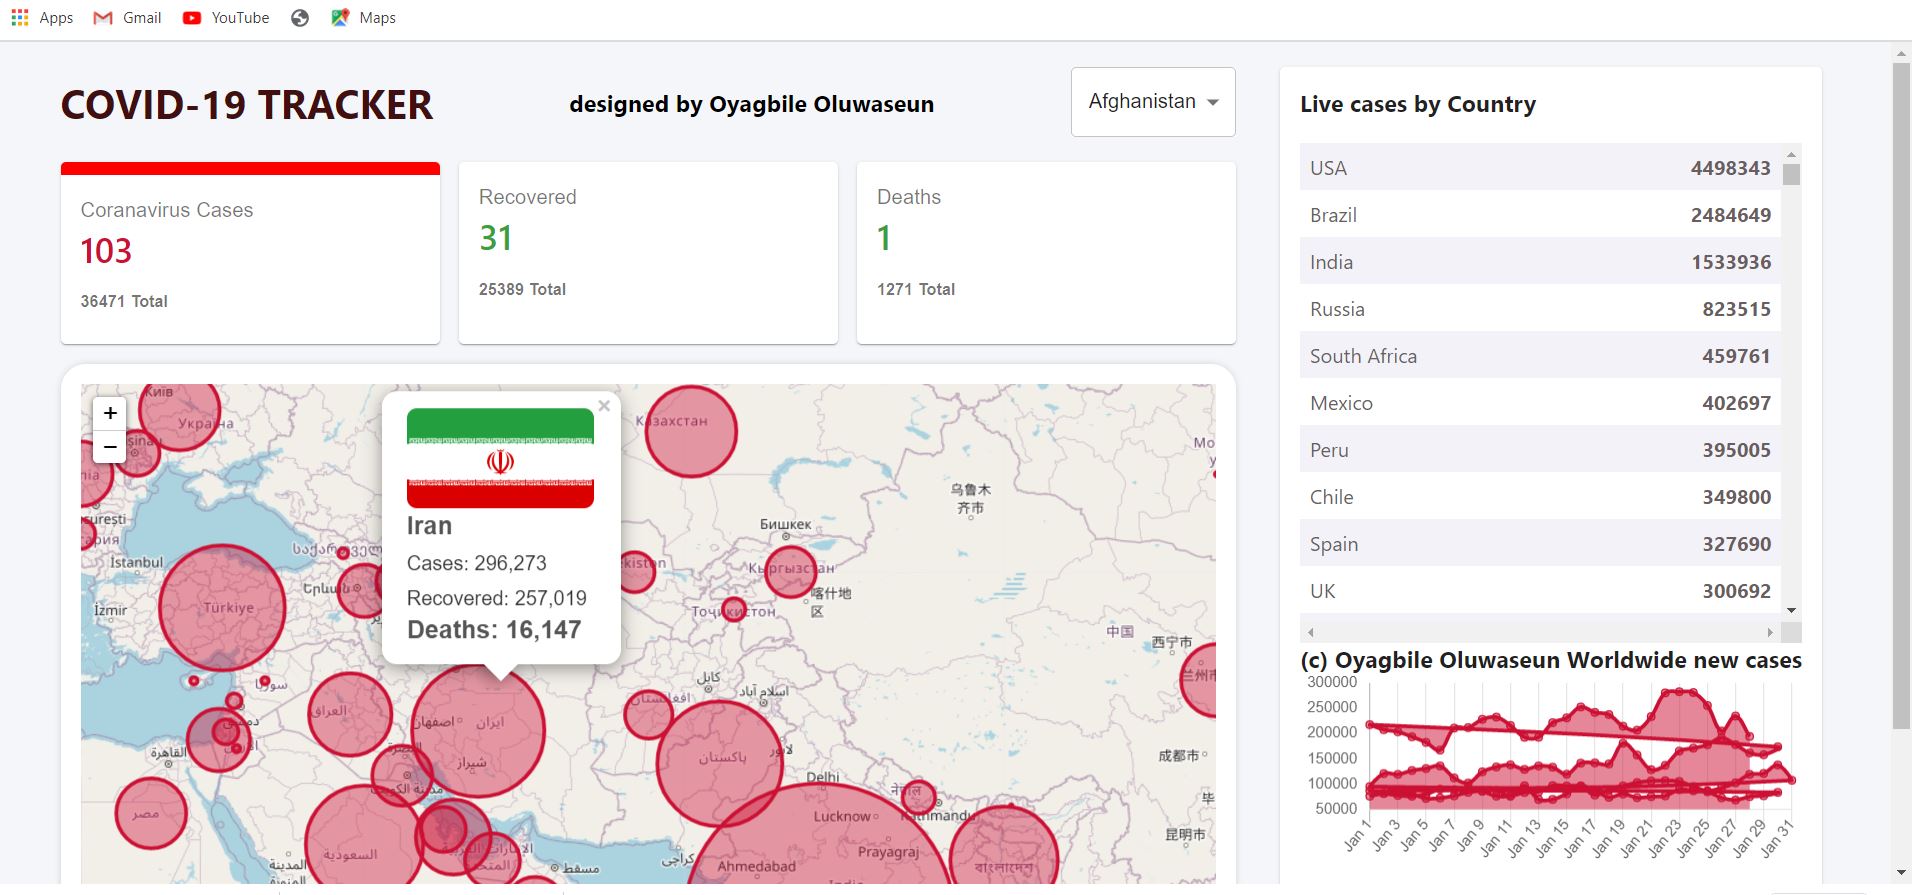Open the Gmail bookmark
The height and width of the screenshot is (895, 1912).
click(x=127, y=18)
